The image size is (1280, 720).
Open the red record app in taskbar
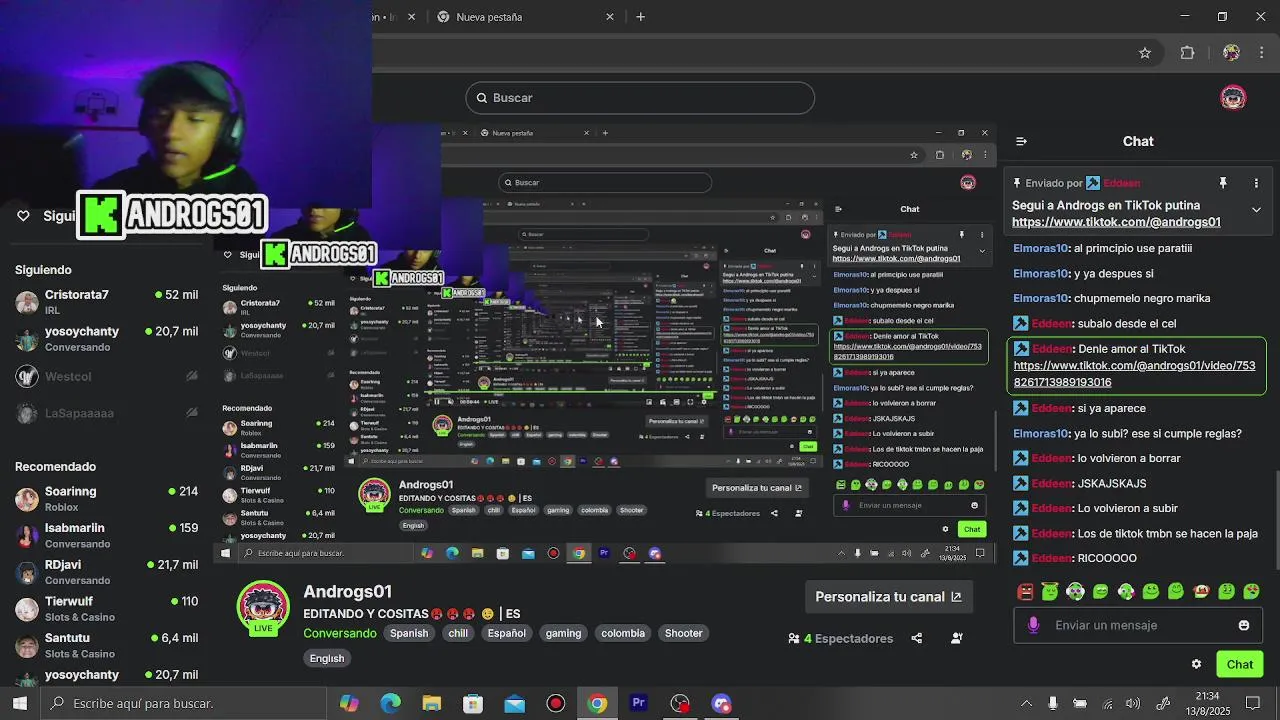556,703
